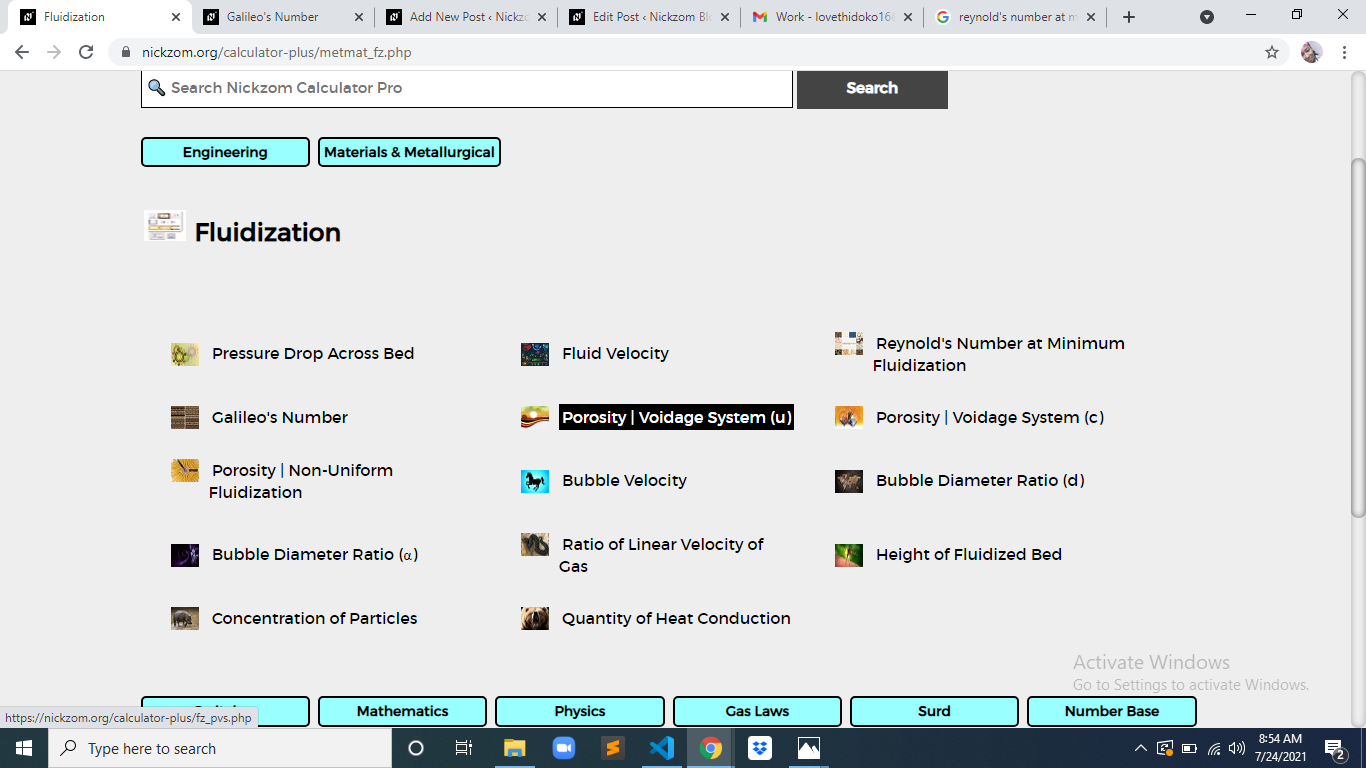This screenshot has width=1366, height=768.
Task: Click the Search button
Action: [x=872, y=88]
